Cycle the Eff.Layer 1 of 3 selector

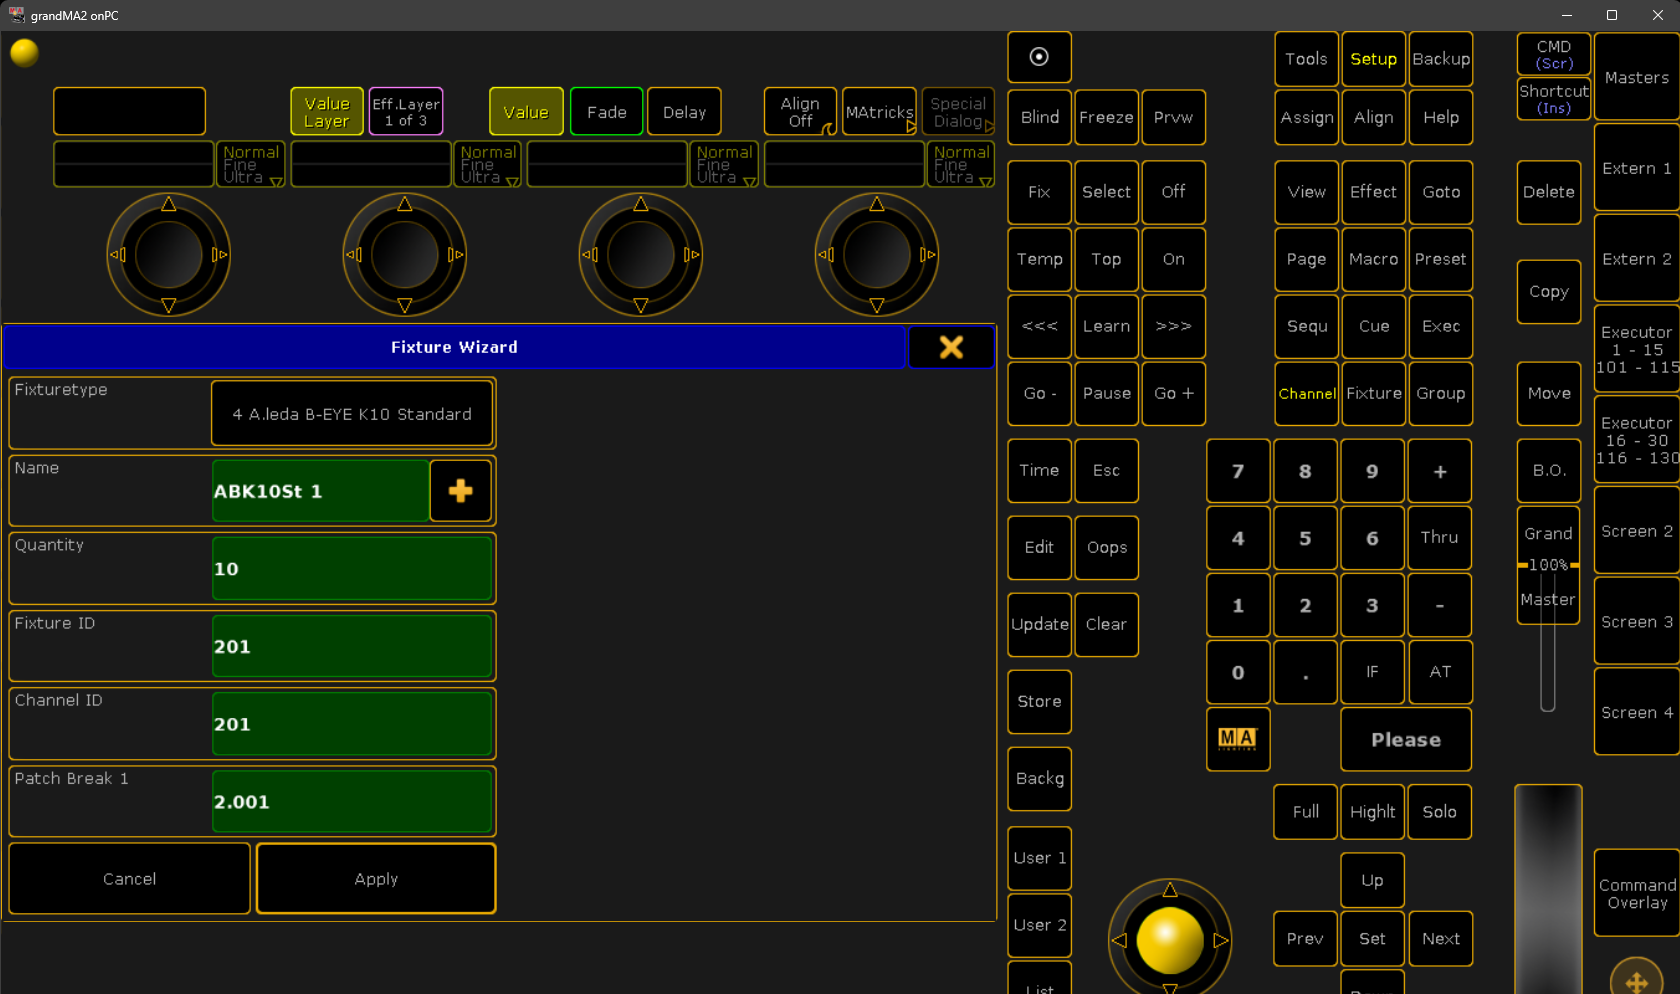pos(406,111)
